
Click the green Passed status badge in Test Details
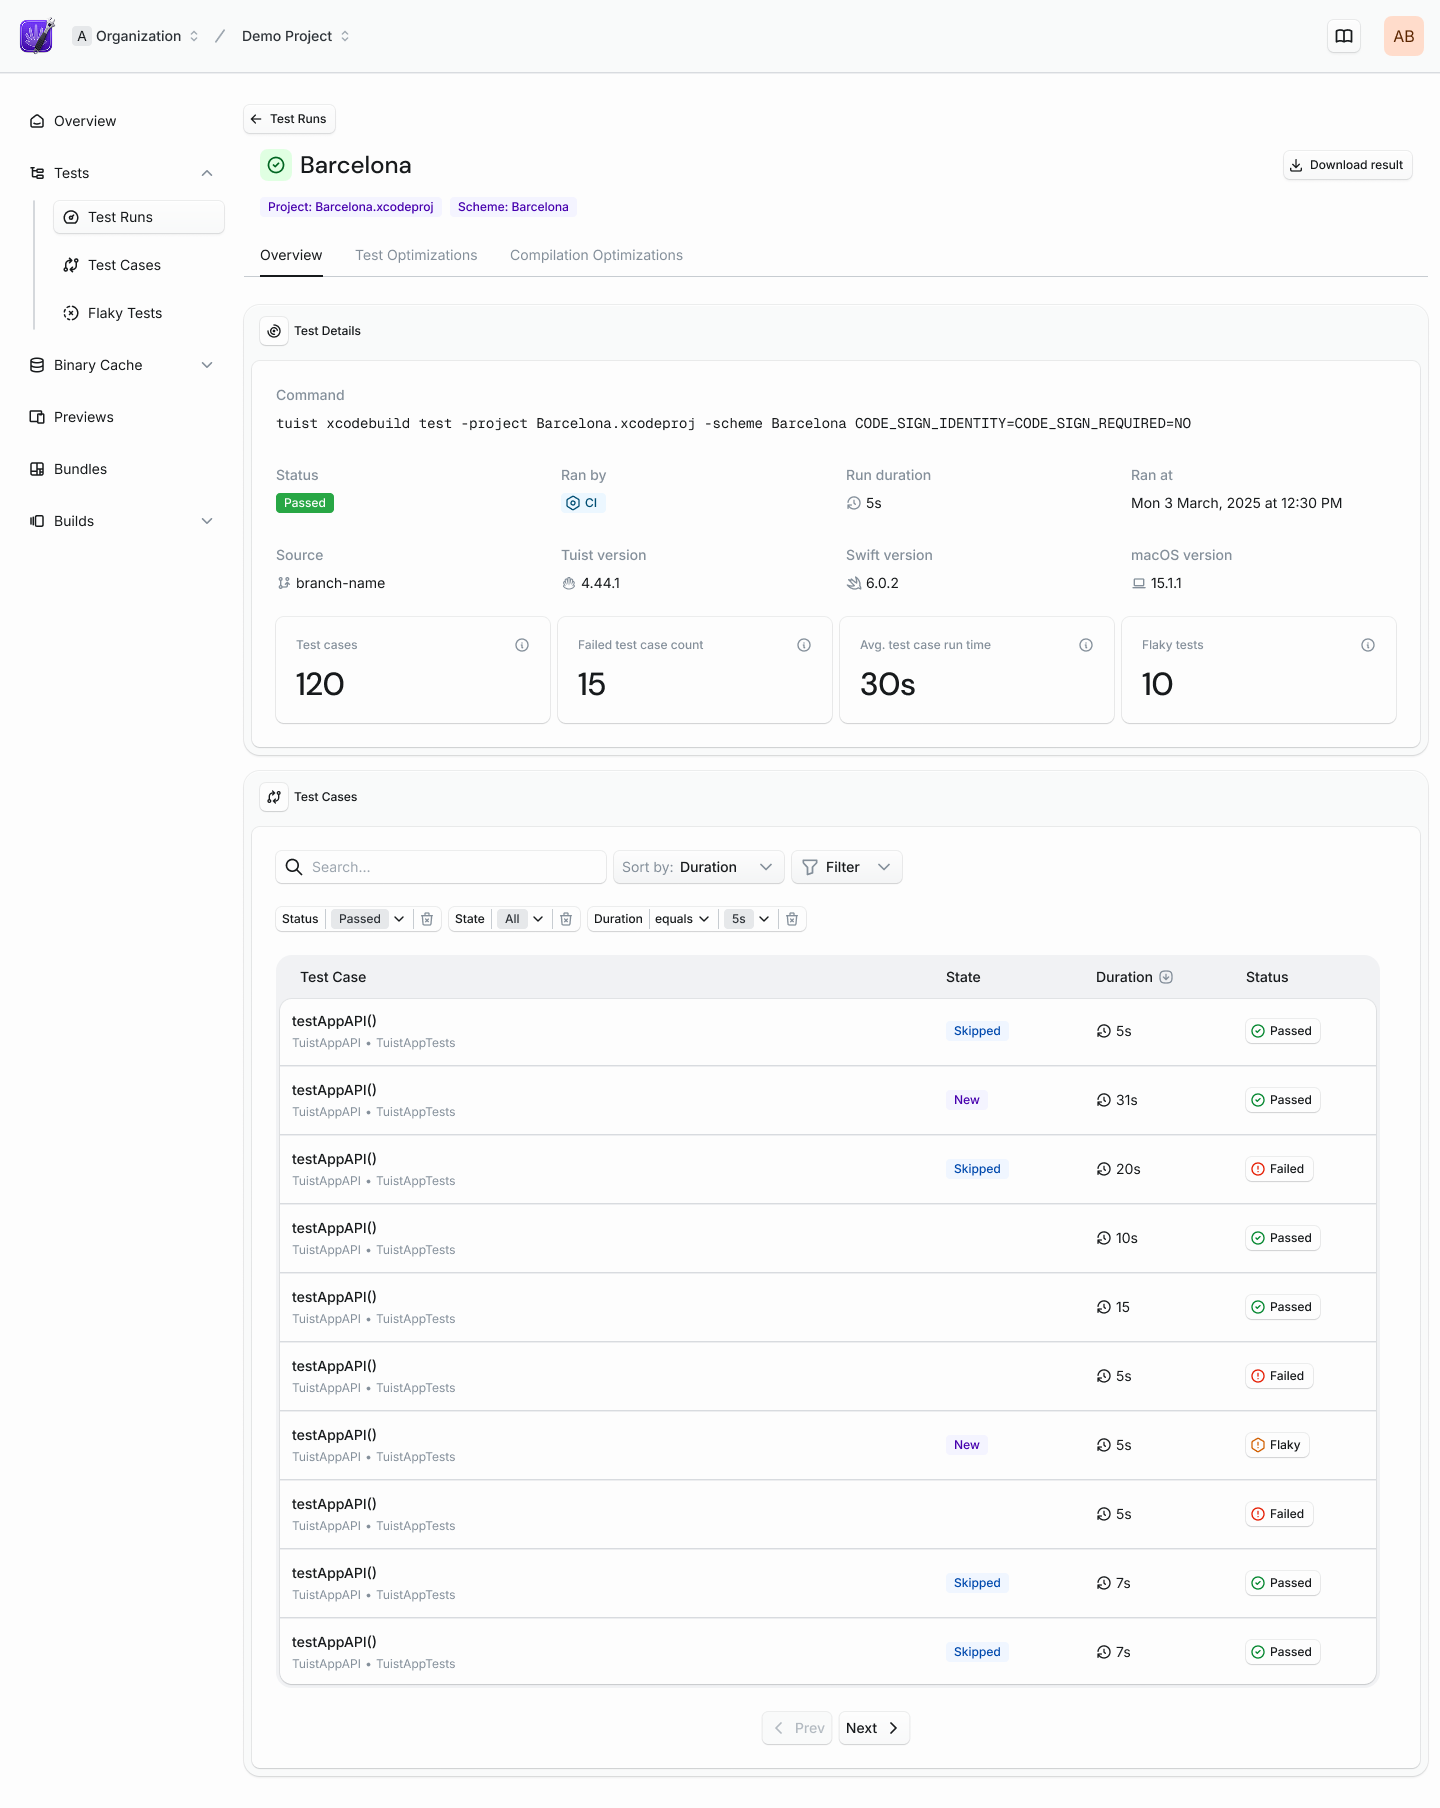click(x=305, y=503)
